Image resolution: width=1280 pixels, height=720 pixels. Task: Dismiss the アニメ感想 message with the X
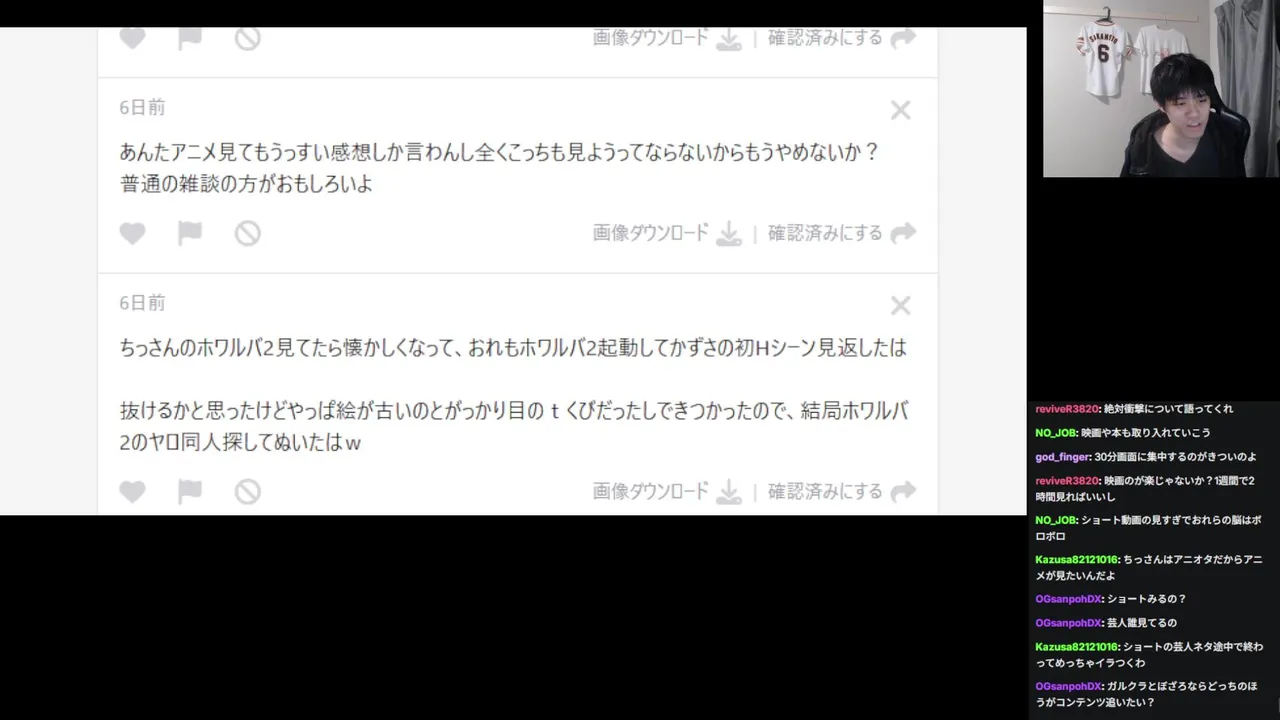[901, 110]
